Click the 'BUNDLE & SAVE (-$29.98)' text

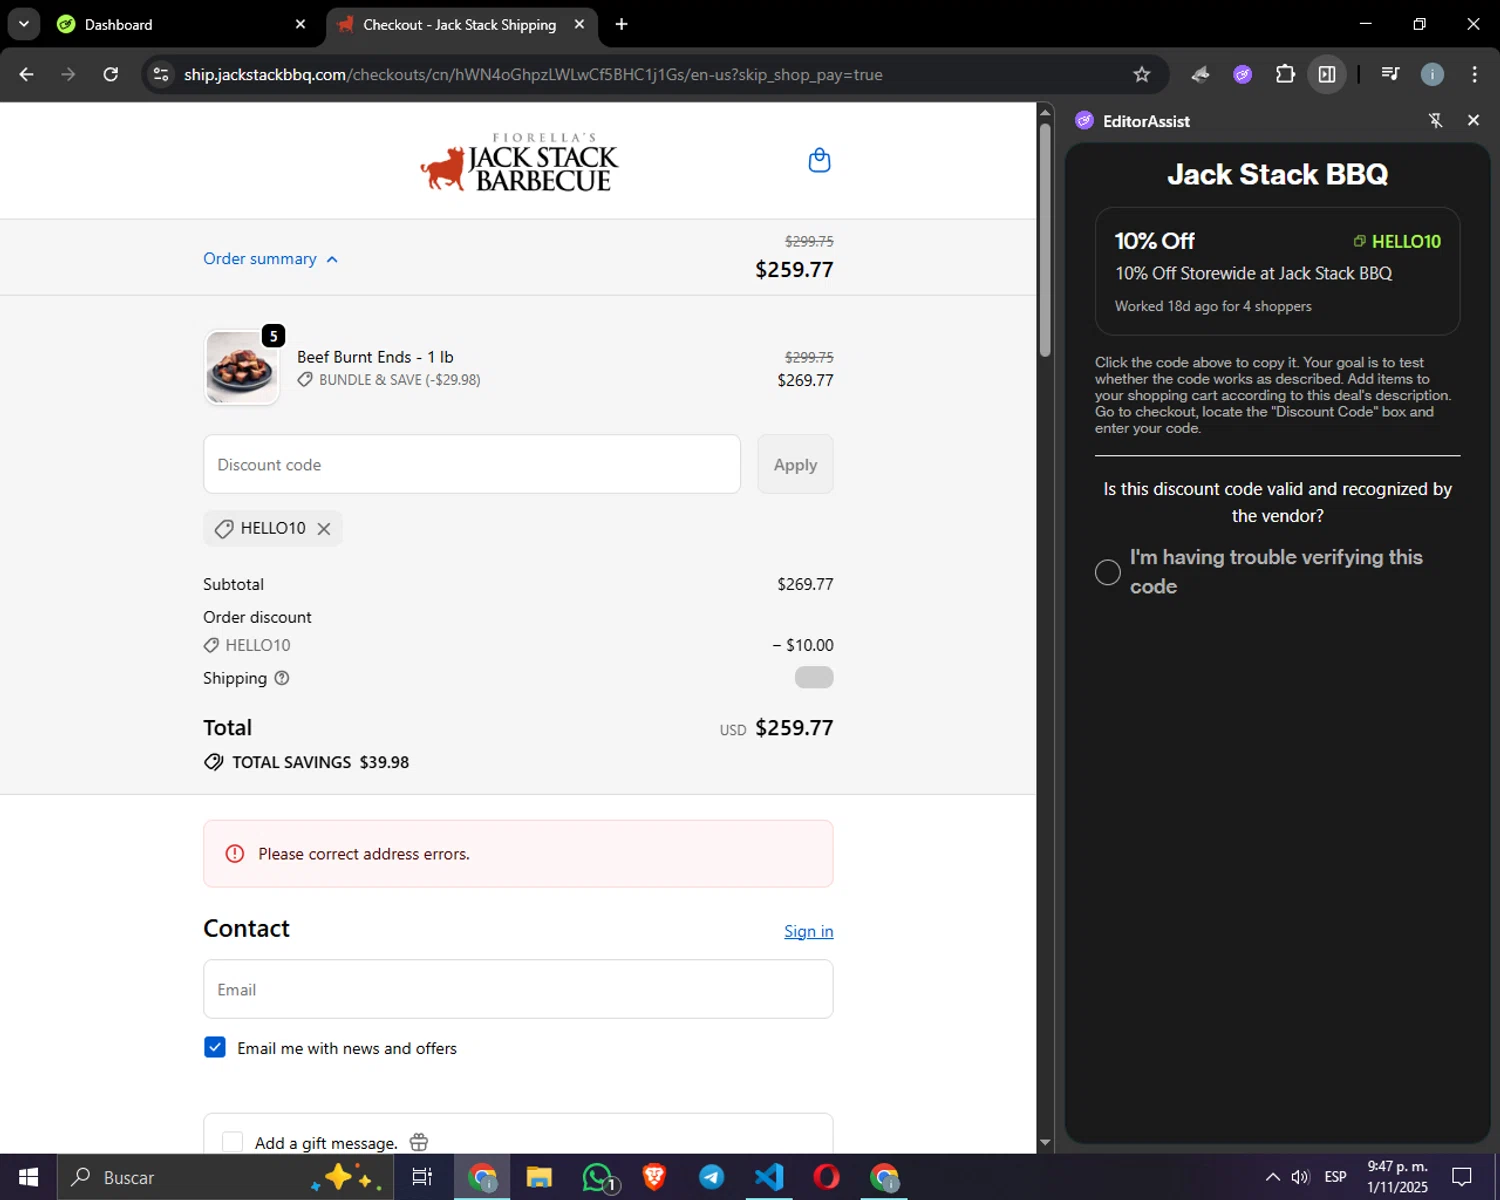400,380
